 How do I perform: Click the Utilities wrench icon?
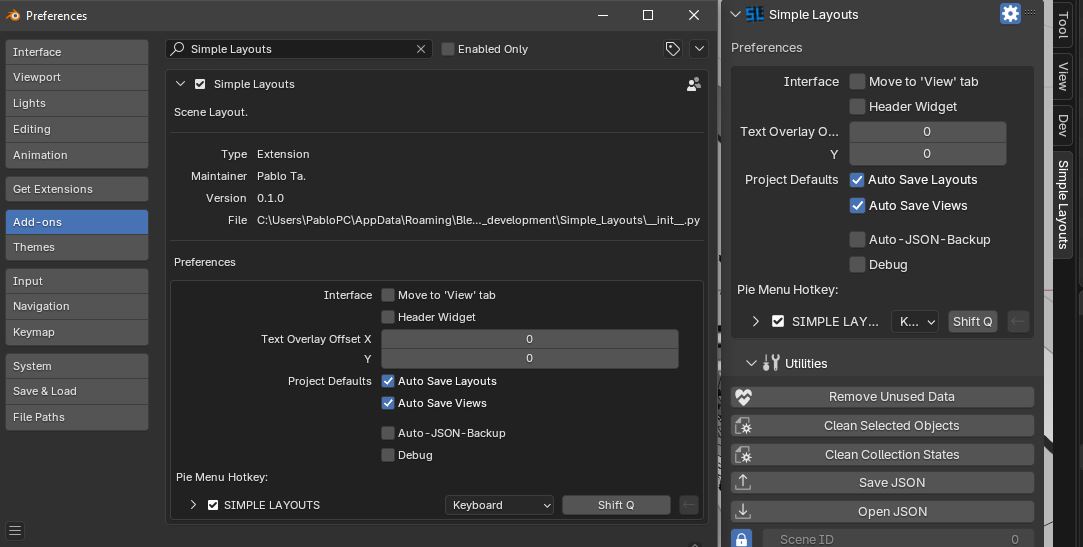pos(771,363)
